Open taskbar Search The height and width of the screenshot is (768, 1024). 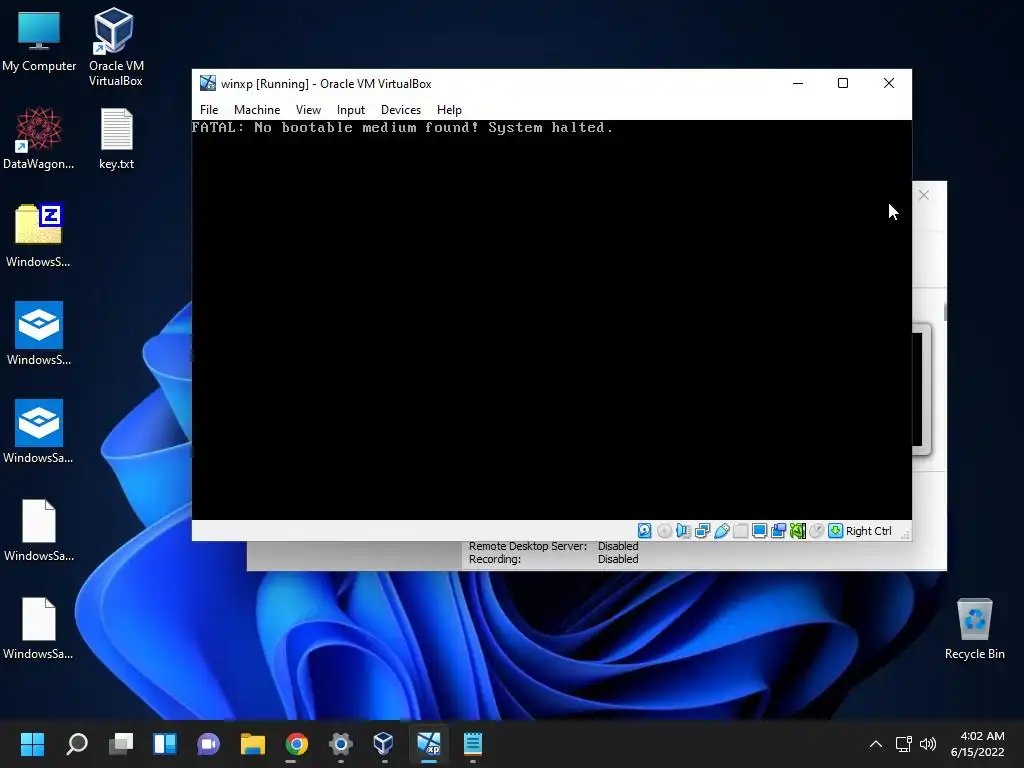[76, 744]
